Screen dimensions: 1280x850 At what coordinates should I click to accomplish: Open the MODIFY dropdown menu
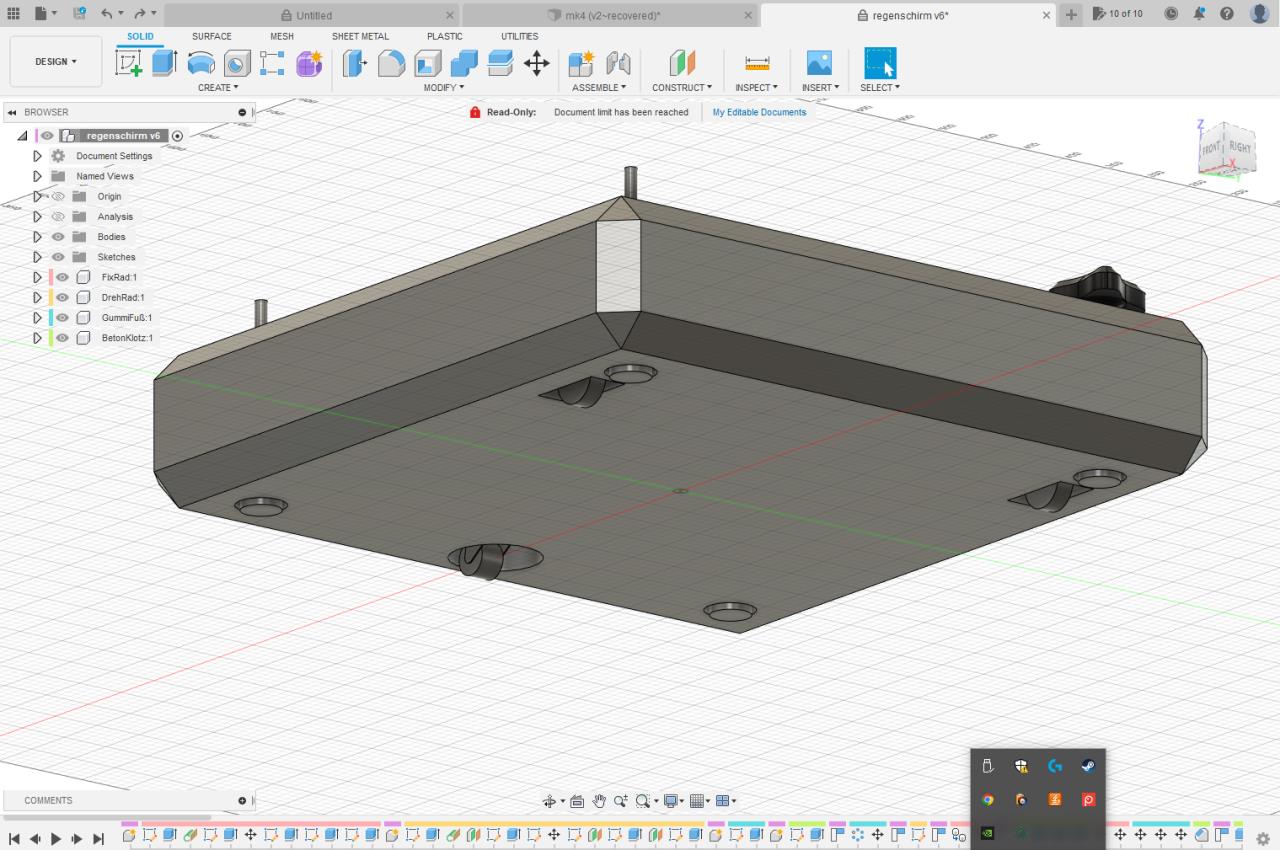pos(444,88)
